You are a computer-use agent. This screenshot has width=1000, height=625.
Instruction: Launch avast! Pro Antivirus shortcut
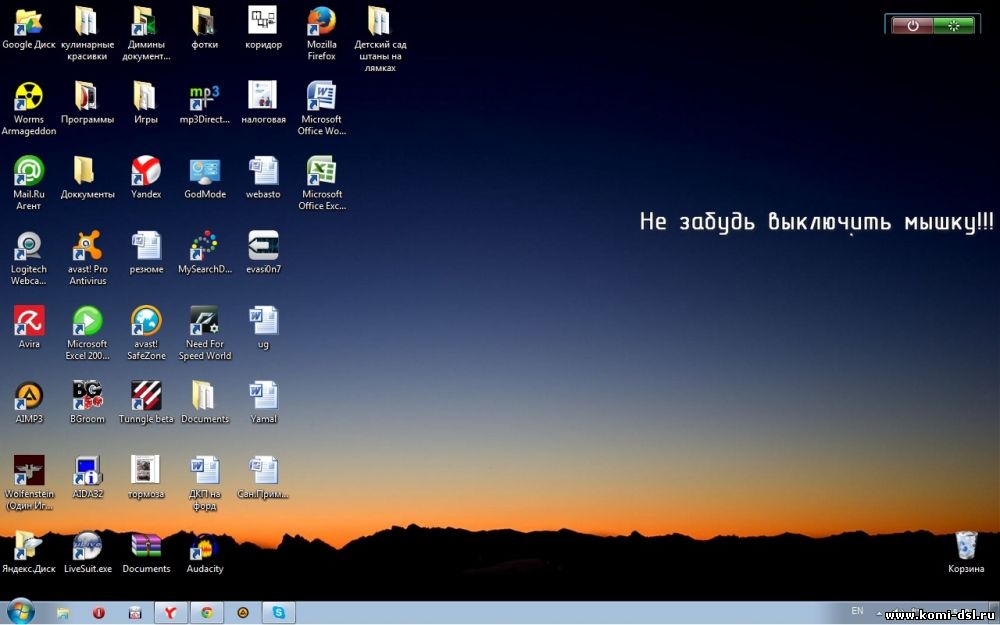pos(87,246)
